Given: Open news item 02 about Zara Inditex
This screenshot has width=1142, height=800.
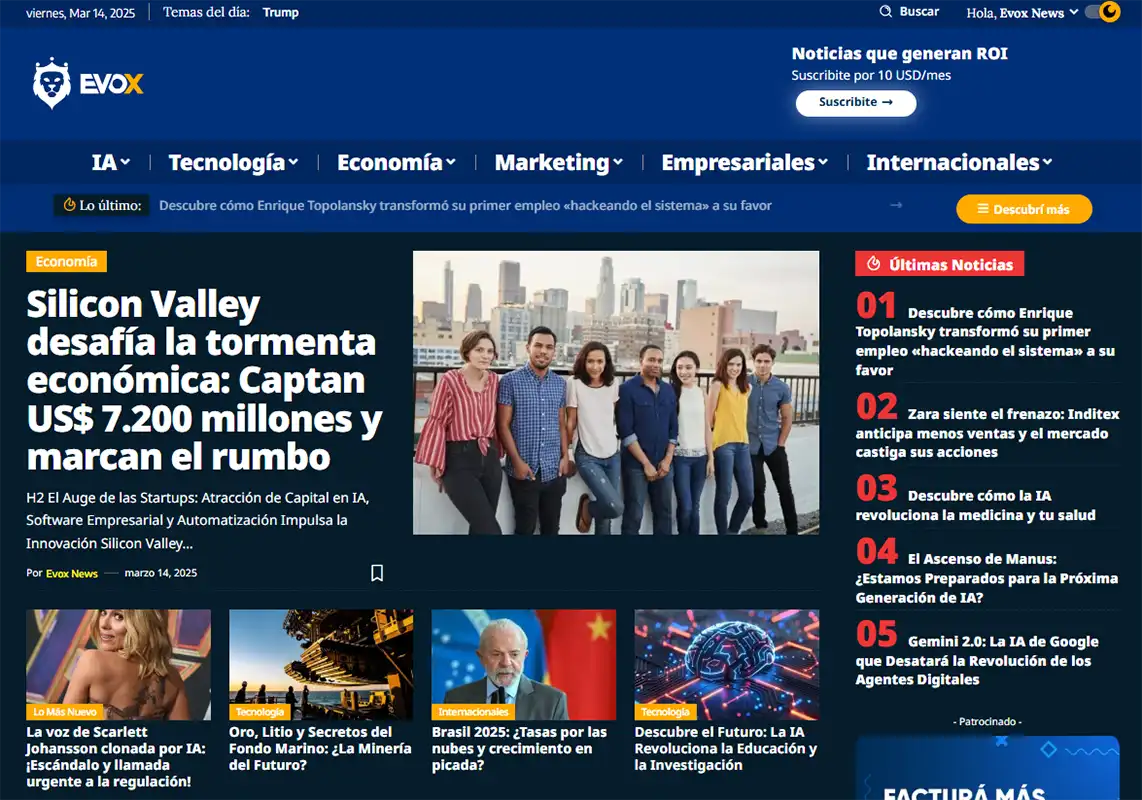Looking at the screenshot, I should tap(988, 425).
